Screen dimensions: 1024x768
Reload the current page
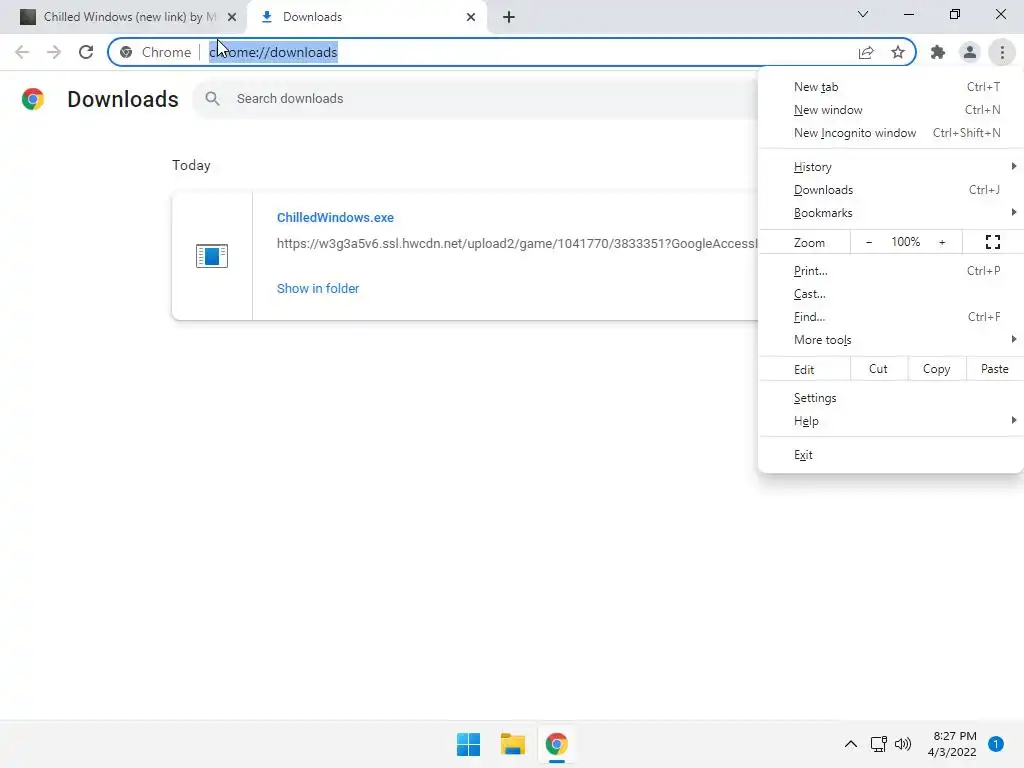click(86, 52)
